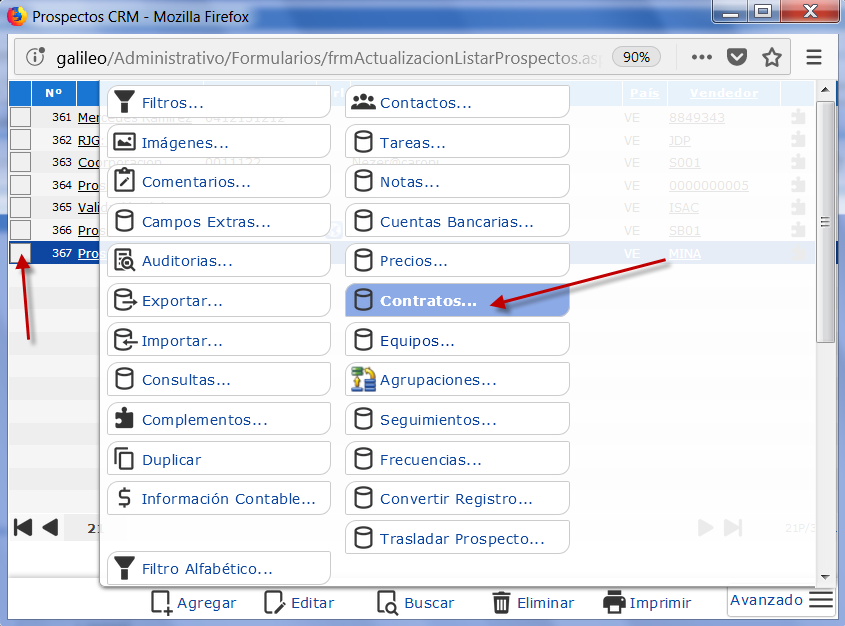Check the box for row 361

tap(20, 117)
